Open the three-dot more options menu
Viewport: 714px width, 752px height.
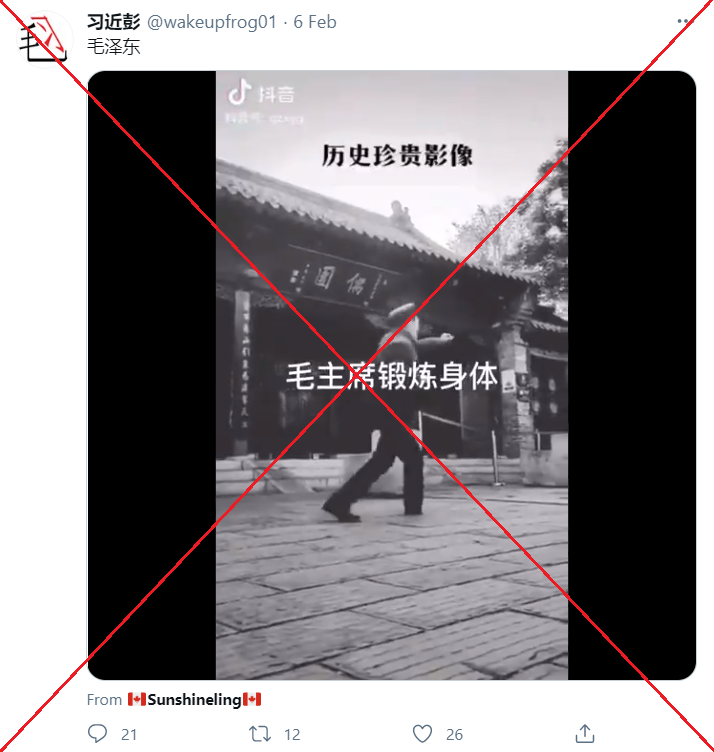[x=686, y=21]
